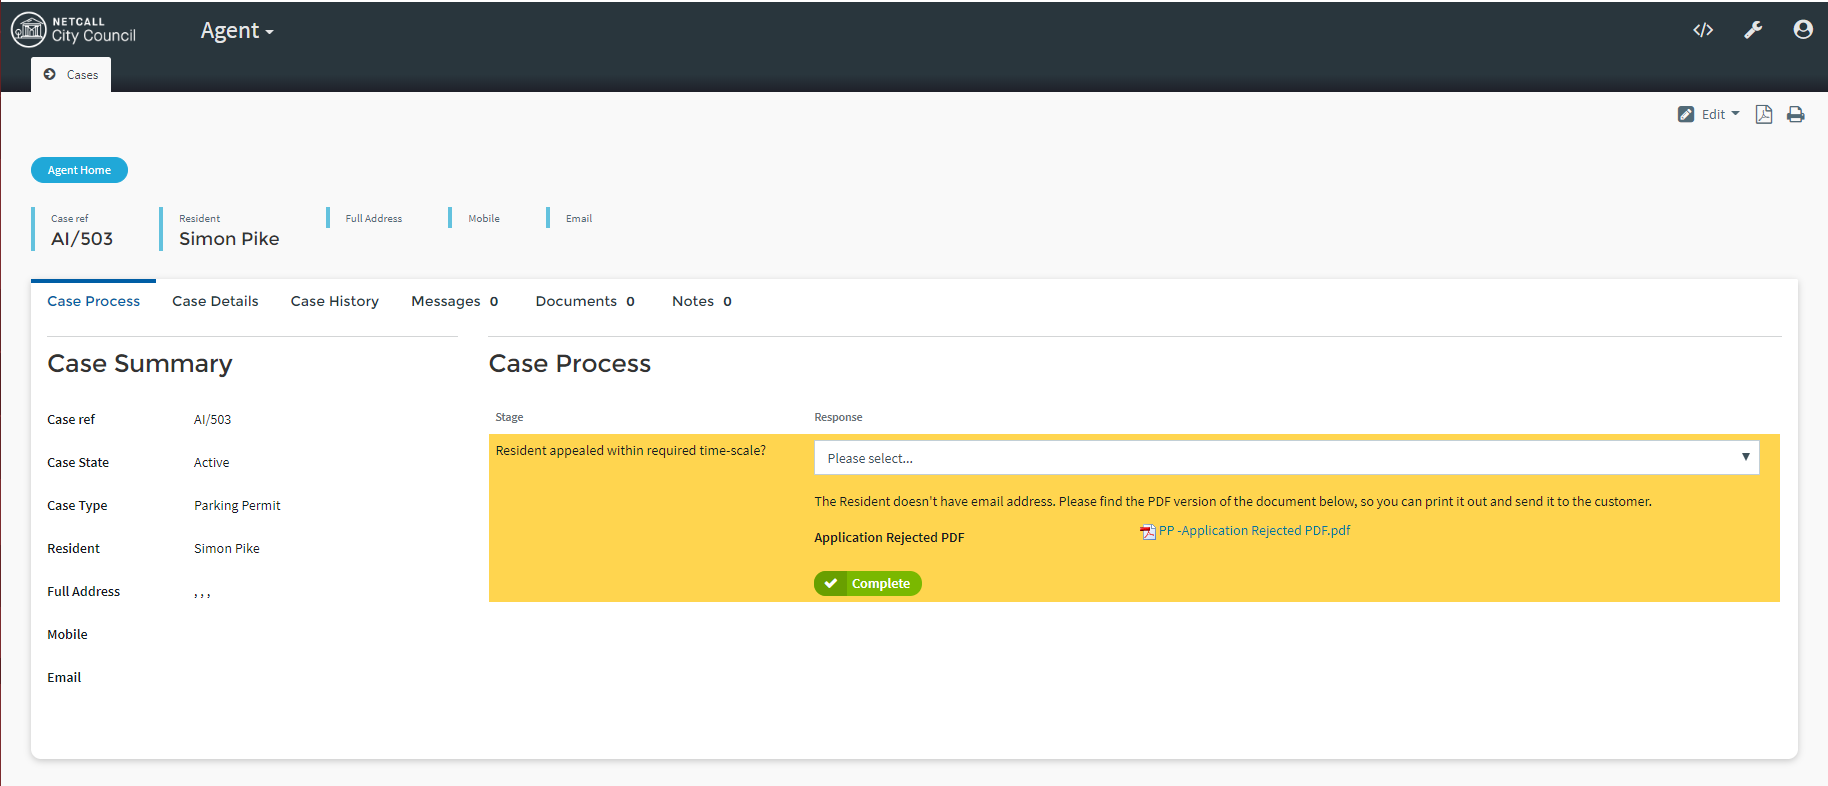Expand the Agent dropdown menu
This screenshot has height=786, width=1828.
point(237,31)
